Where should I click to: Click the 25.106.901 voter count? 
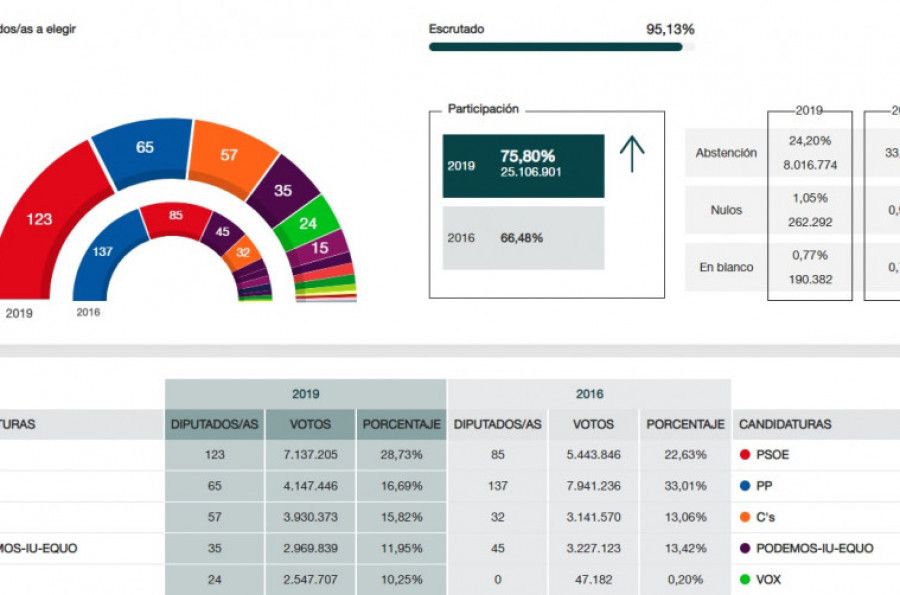(530, 172)
